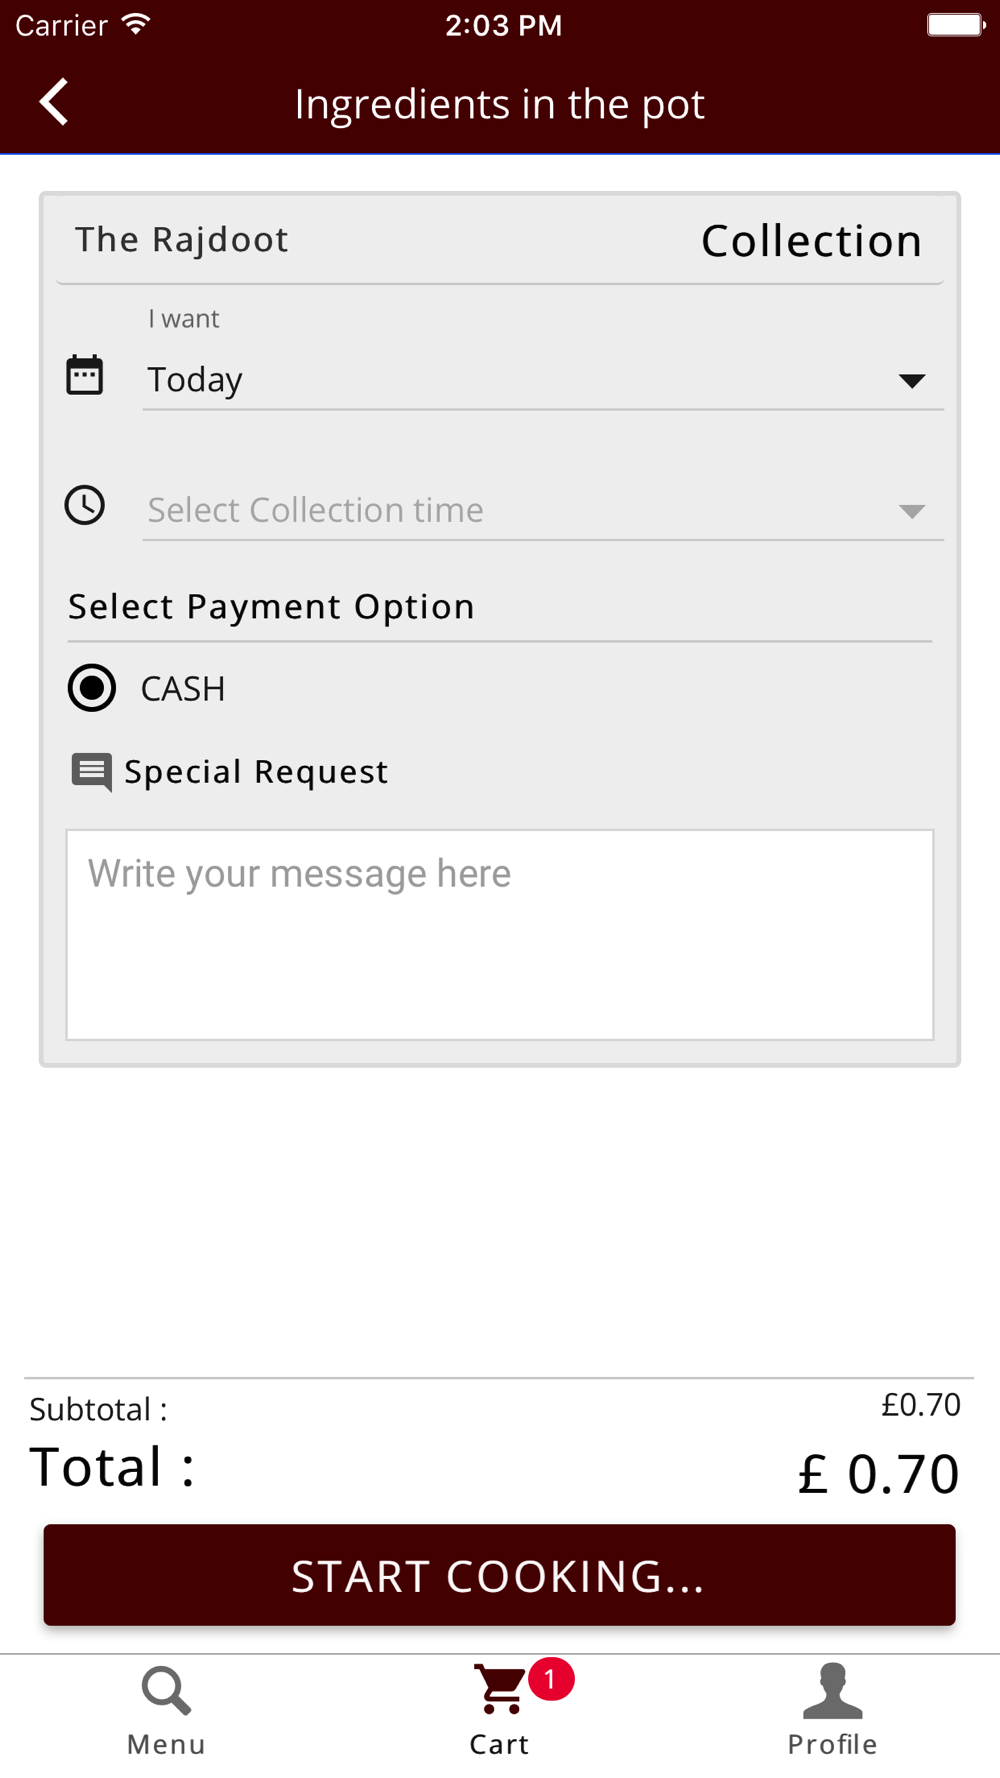Select the CASH payment radio button
Screen dimensions: 1000x1778
[92, 688]
